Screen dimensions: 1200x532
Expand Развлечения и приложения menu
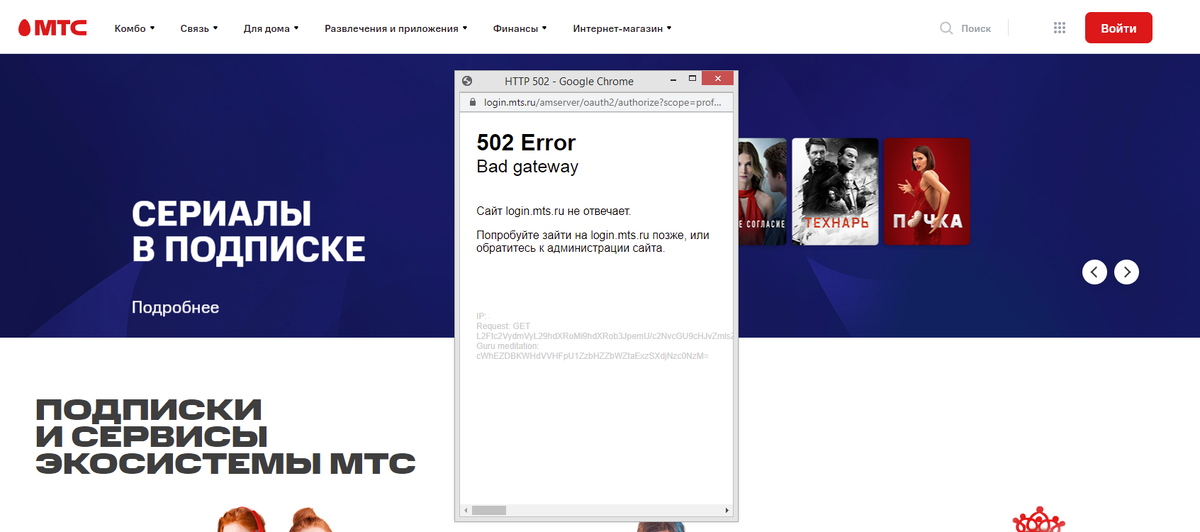396,28
